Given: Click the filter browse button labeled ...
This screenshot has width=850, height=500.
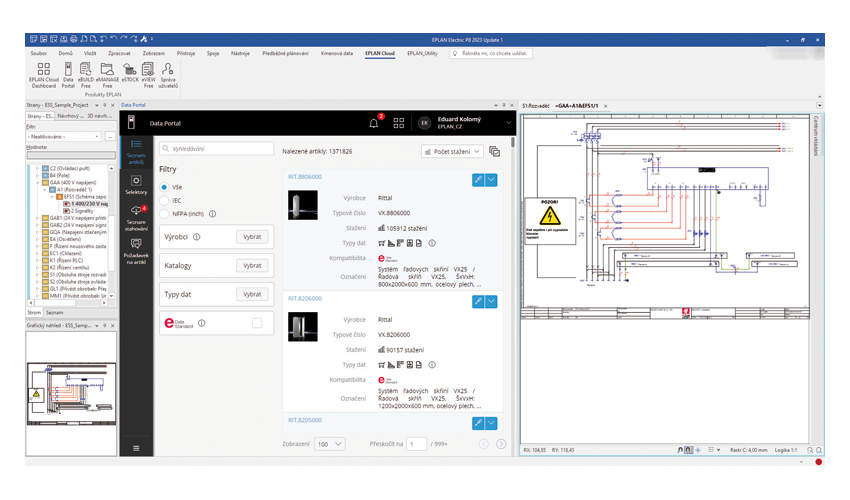Looking at the screenshot, I should tap(110, 137).
